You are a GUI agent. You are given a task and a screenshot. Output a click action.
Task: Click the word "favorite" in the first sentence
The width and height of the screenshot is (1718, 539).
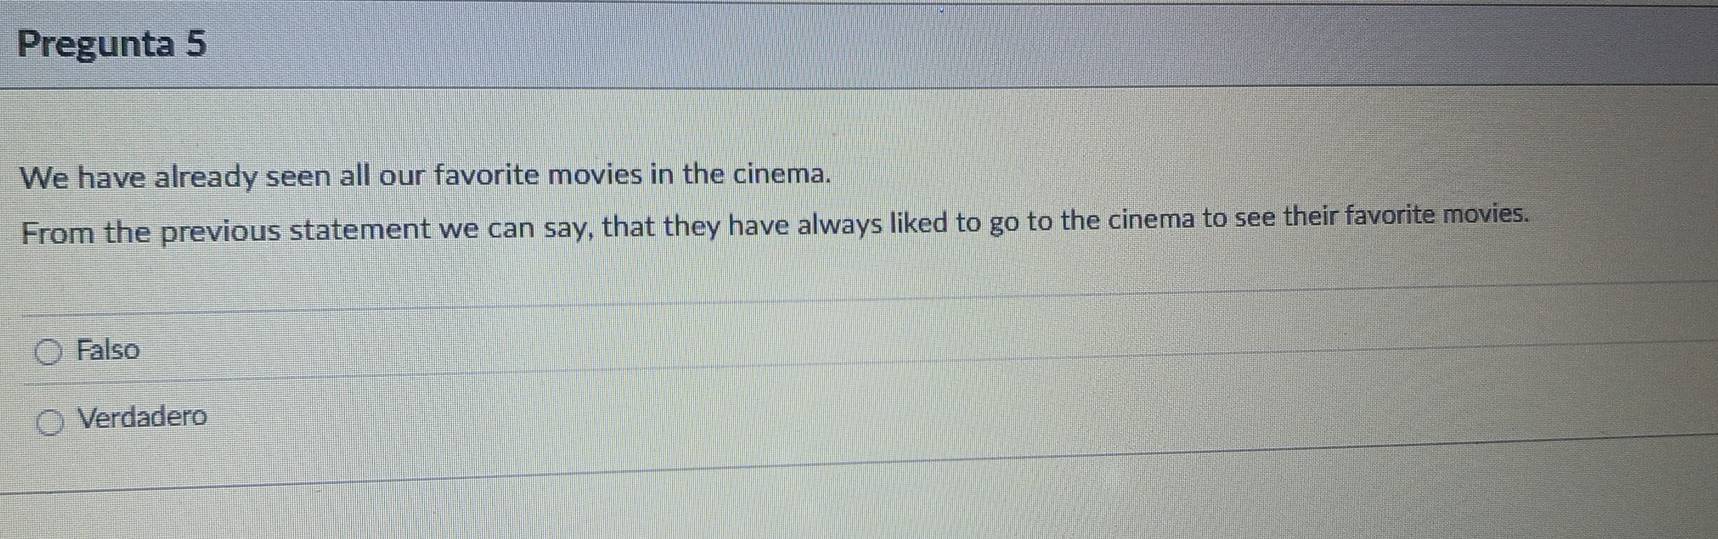coord(486,175)
